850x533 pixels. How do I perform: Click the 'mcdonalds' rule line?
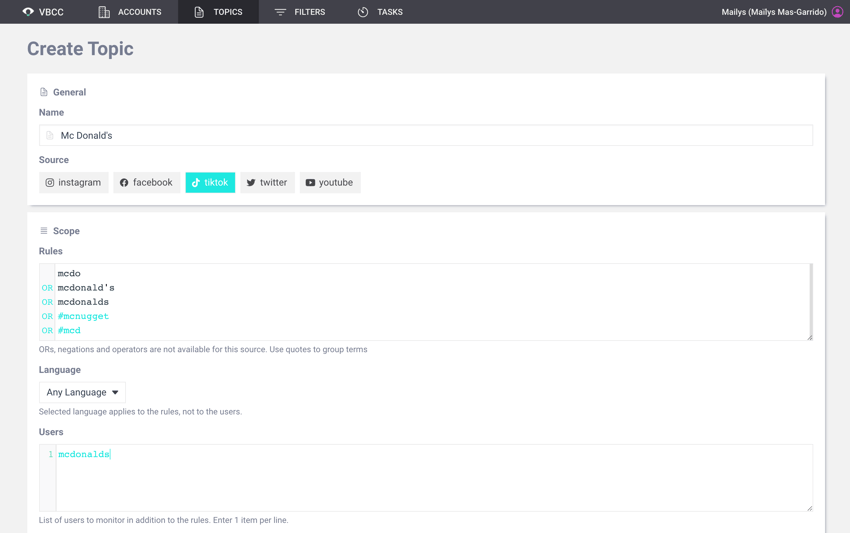pyautogui.click(x=83, y=302)
